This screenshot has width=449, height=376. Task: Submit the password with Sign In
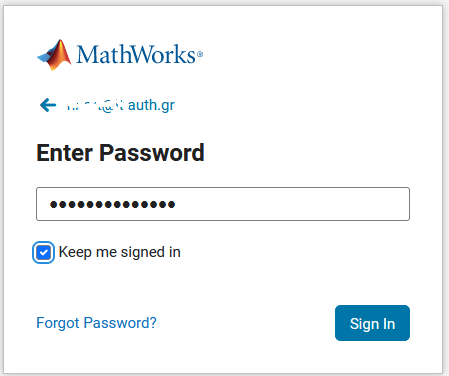(372, 323)
